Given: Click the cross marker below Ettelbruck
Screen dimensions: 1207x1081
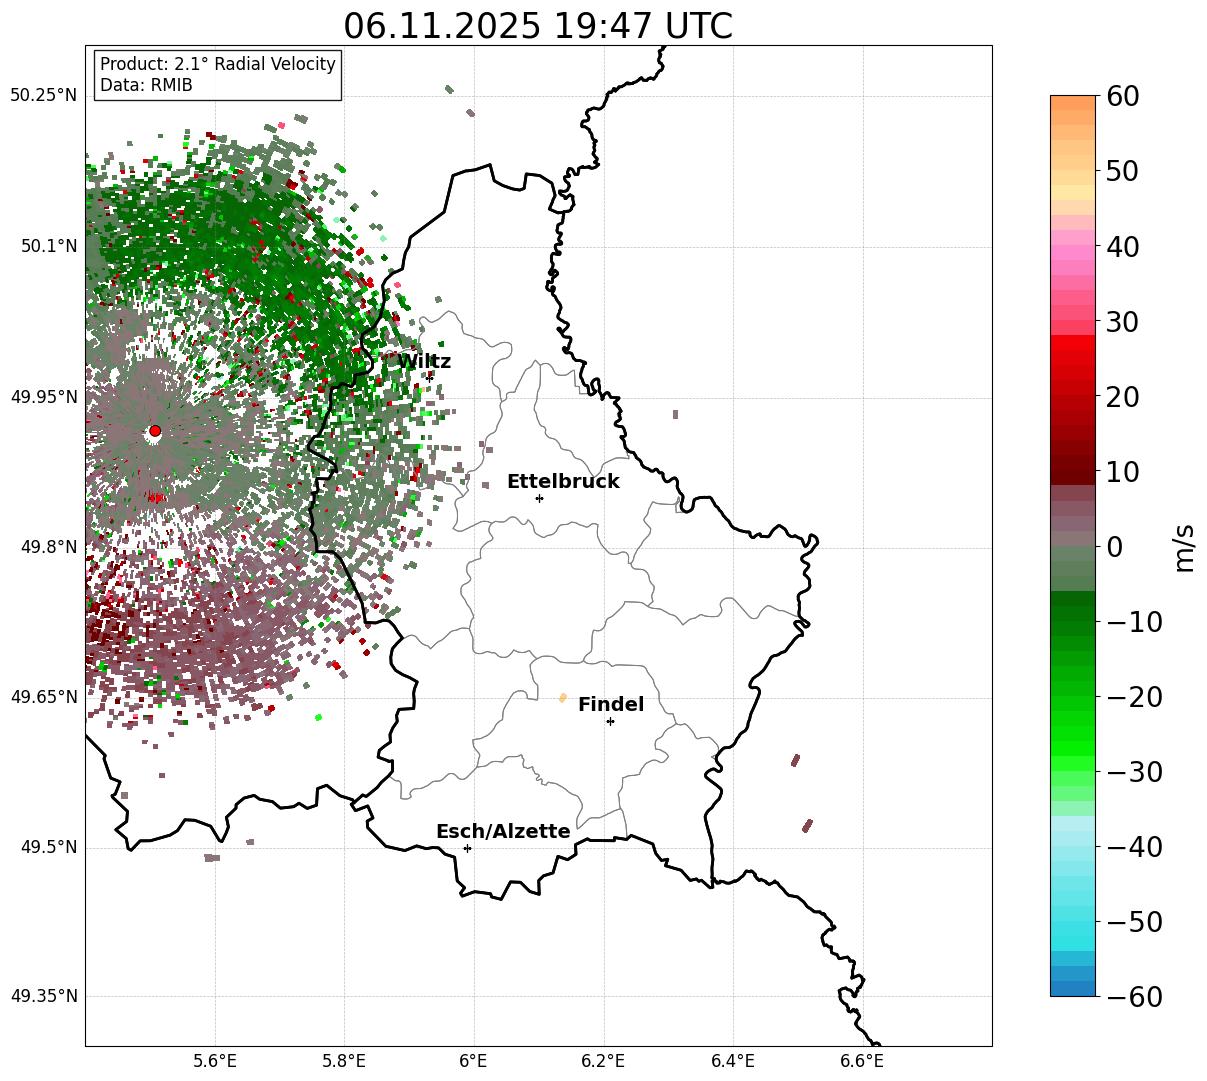Looking at the screenshot, I should pos(539,498).
